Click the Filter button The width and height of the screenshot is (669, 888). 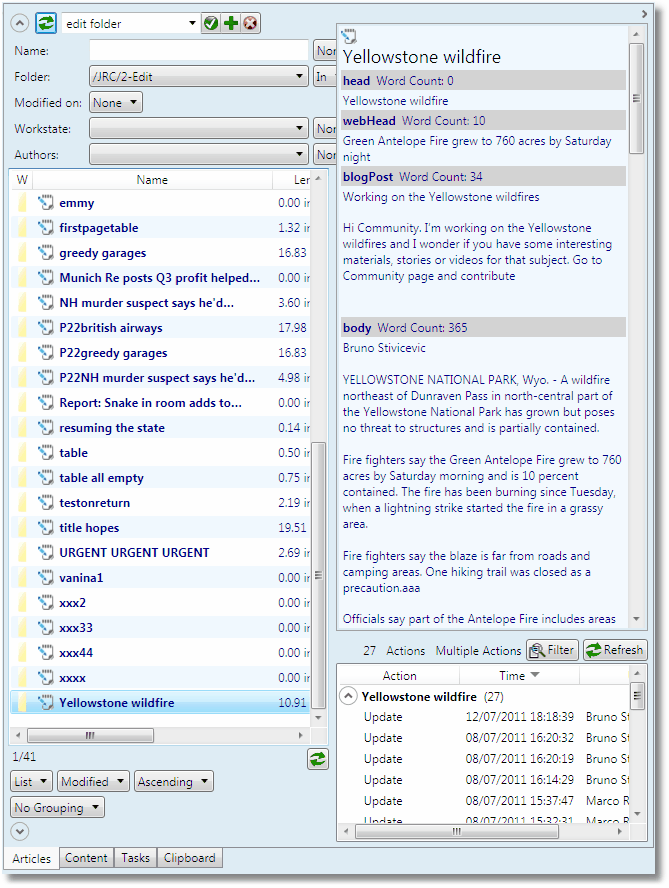pyautogui.click(x=552, y=650)
